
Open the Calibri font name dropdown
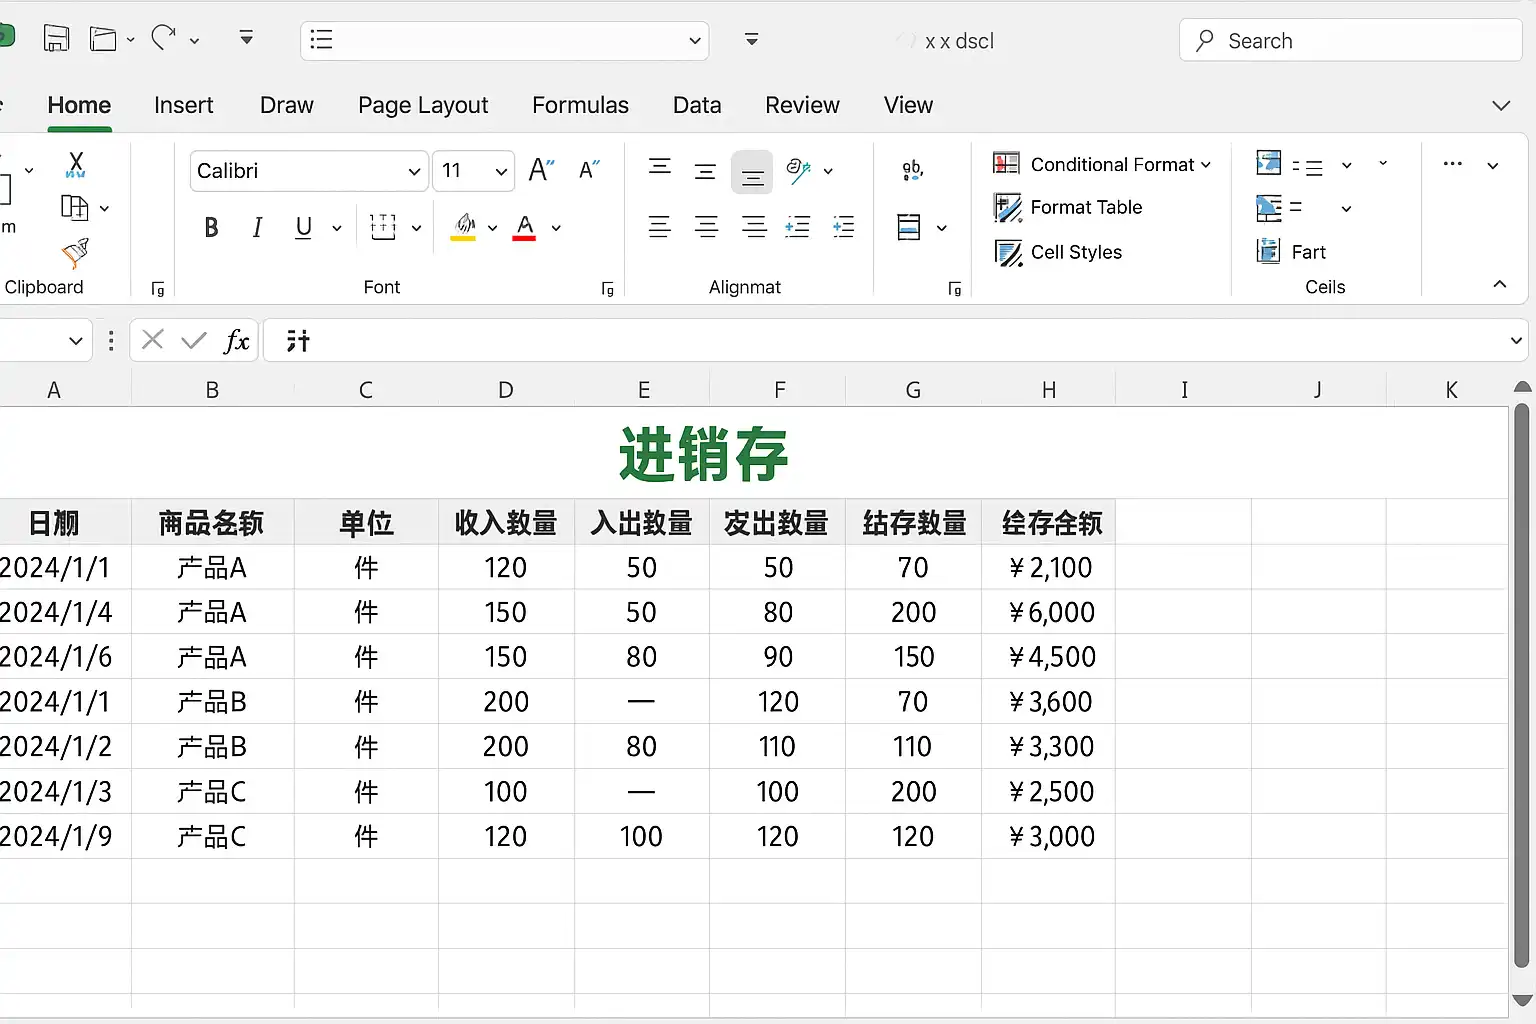(413, 171)
